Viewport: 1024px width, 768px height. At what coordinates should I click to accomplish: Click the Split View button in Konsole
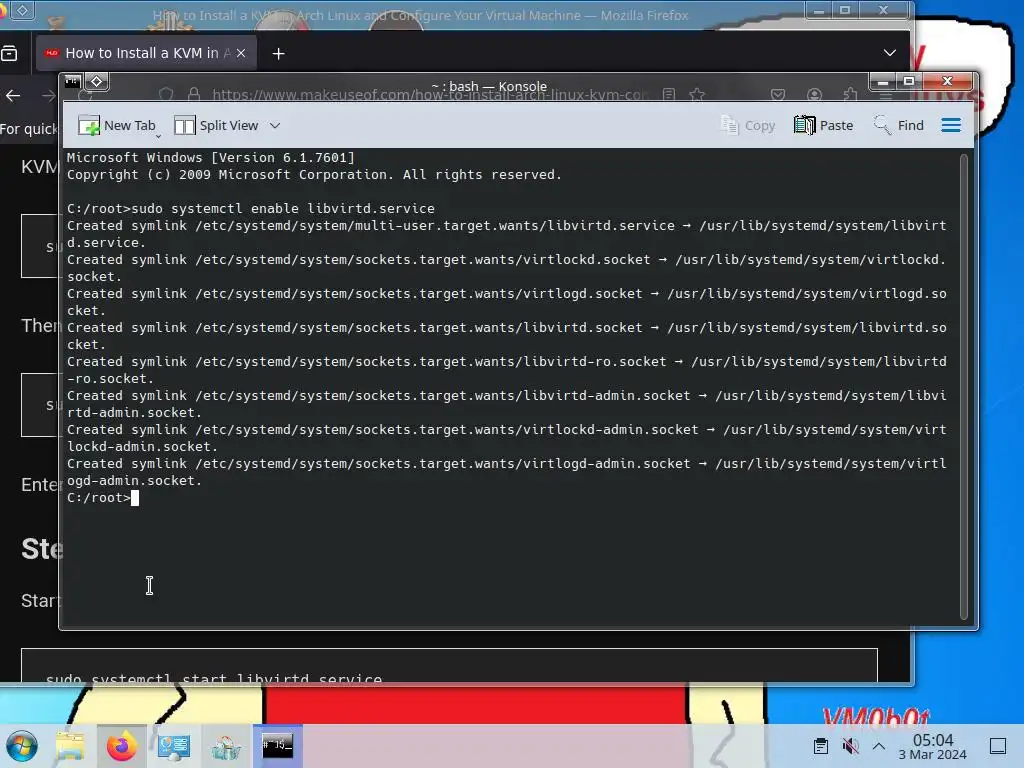(x=216, y=125)
